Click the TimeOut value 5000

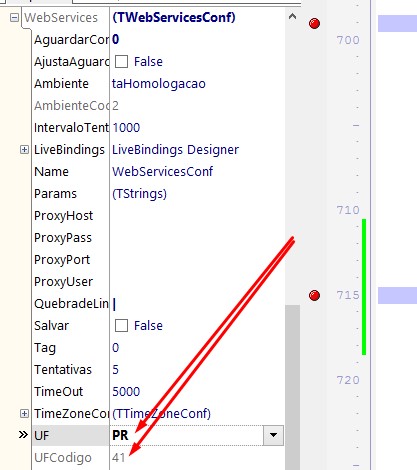coord(126,392)
